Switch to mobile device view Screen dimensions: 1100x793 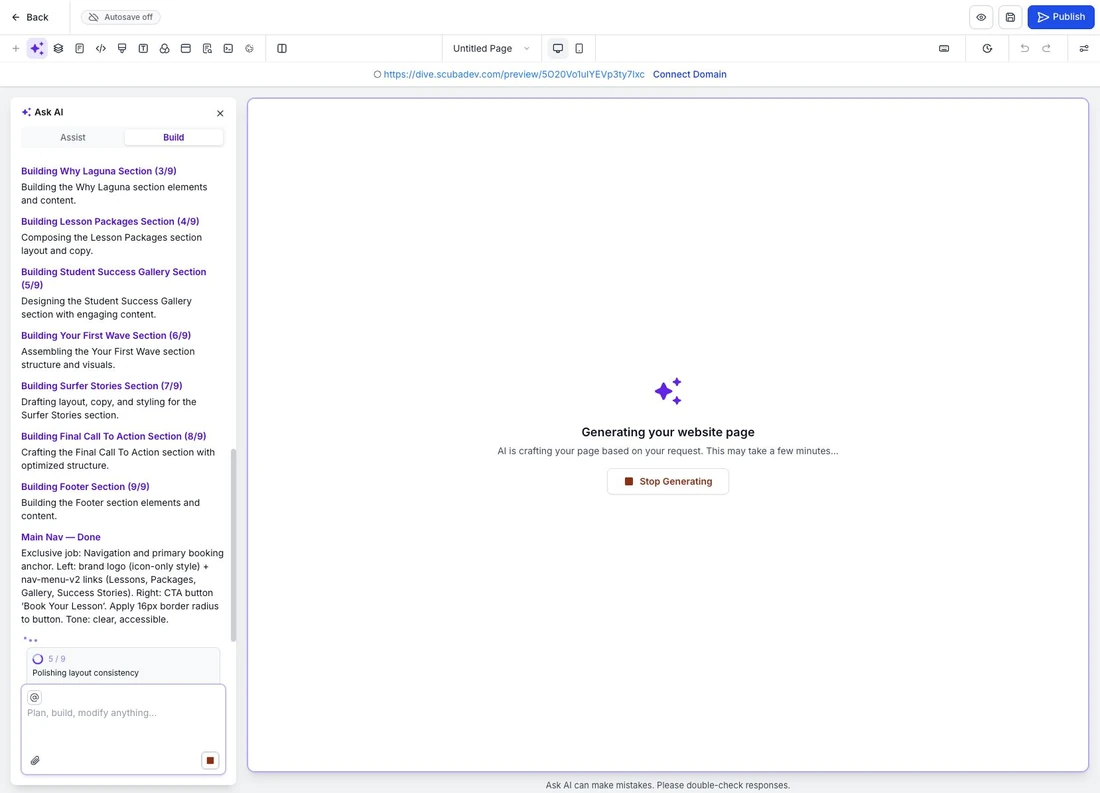pyautogui.click(x=579, y=48)
